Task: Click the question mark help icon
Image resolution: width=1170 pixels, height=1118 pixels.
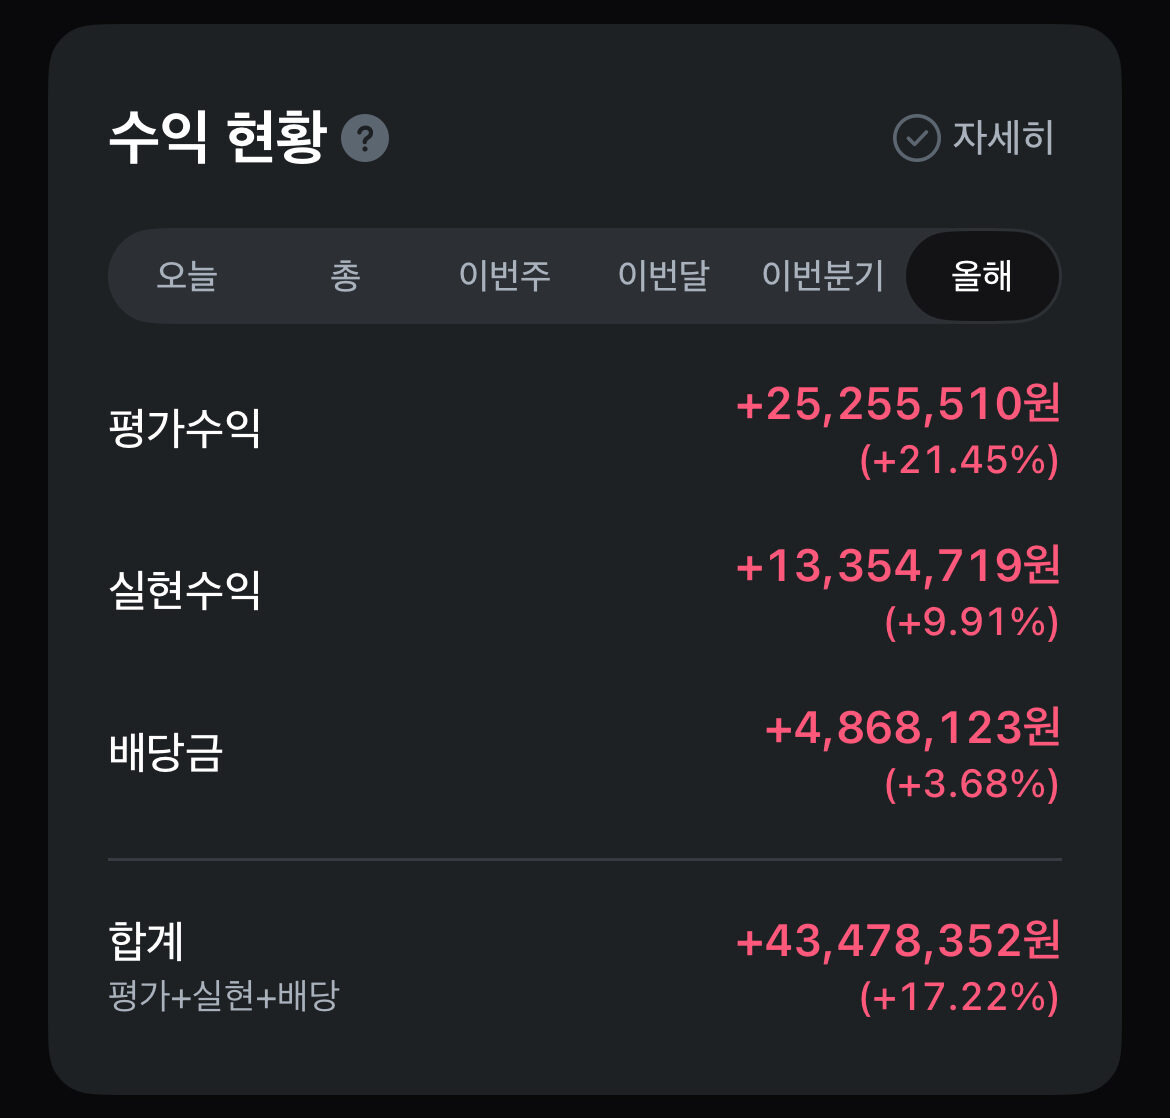Action: pyautogui.click(x=365, y=138)
